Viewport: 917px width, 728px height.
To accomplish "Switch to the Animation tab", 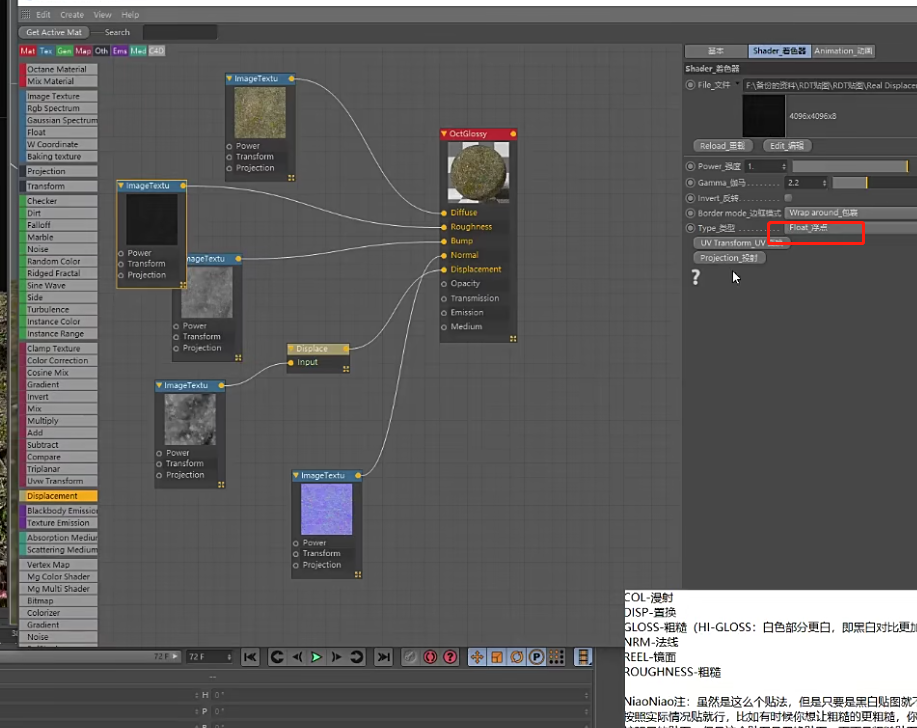I will tap(843, 51).
